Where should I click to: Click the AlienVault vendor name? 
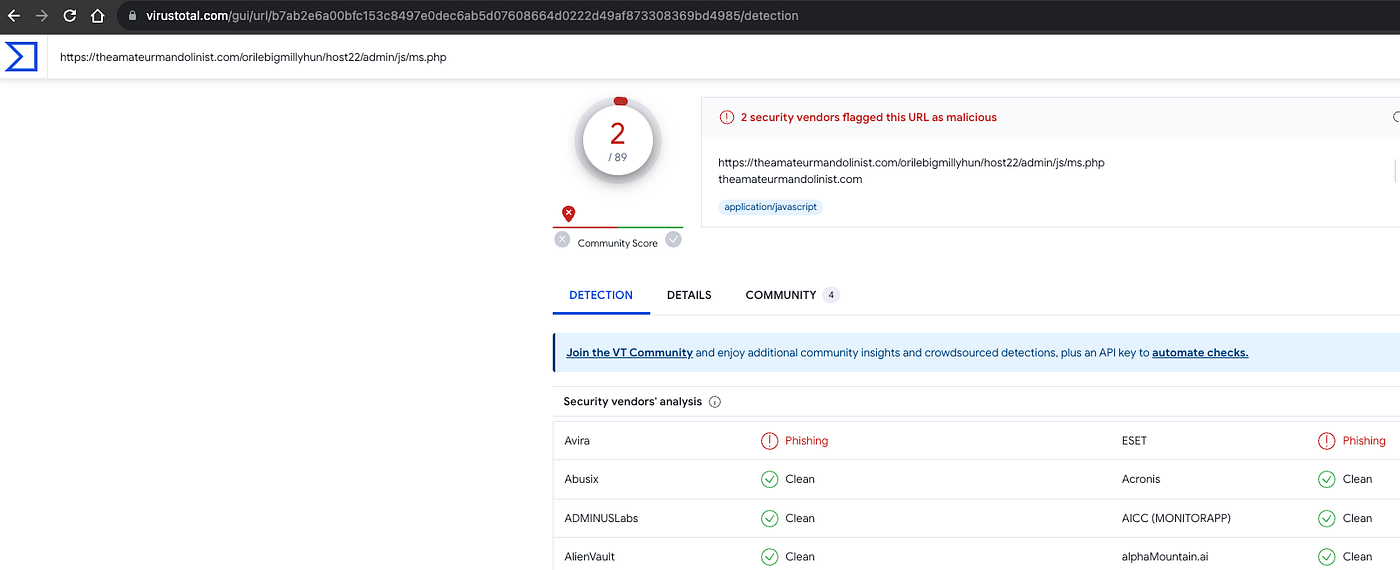[591, 557]
